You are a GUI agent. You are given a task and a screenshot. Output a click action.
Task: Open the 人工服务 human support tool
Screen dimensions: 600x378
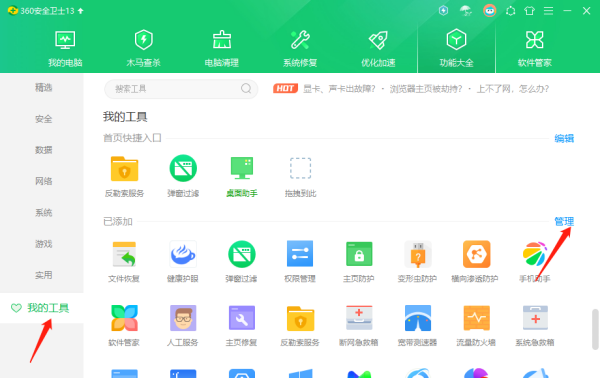pyautogui.click(x=183, y=326)
